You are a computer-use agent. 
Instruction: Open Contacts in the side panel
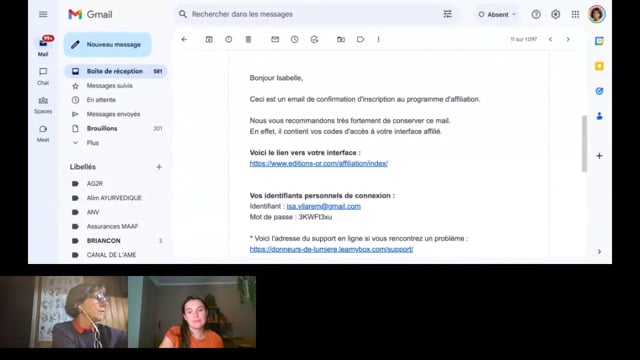click(599, 116)
